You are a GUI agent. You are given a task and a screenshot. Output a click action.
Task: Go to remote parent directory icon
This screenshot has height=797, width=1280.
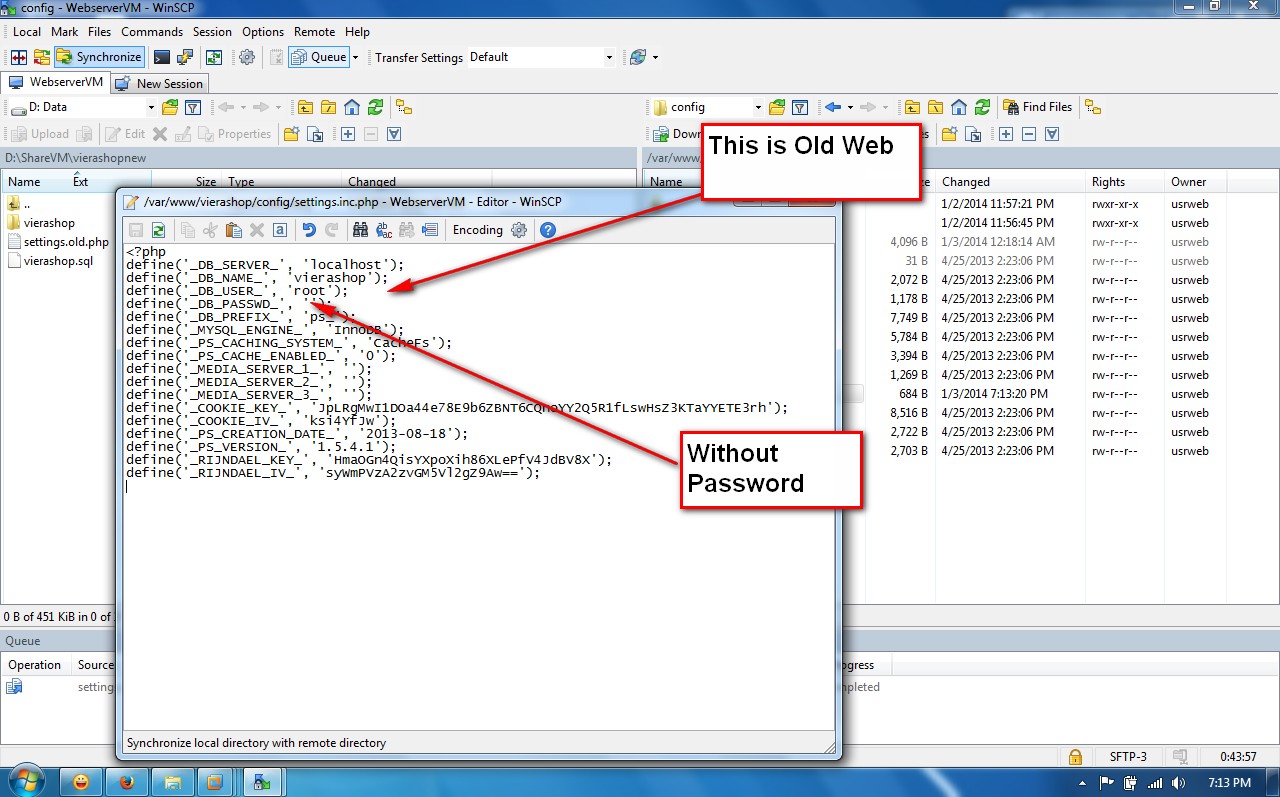point(910,107)
